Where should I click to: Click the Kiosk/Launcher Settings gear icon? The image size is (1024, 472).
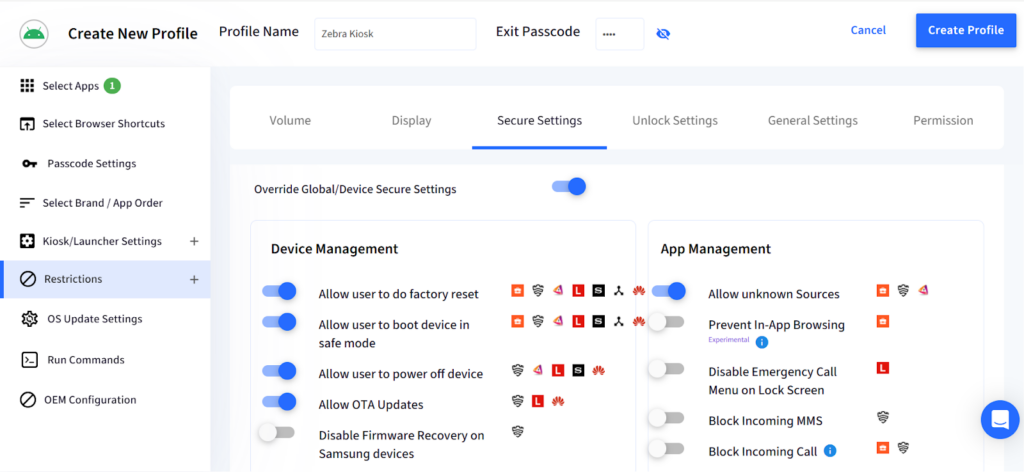point(27,241)
